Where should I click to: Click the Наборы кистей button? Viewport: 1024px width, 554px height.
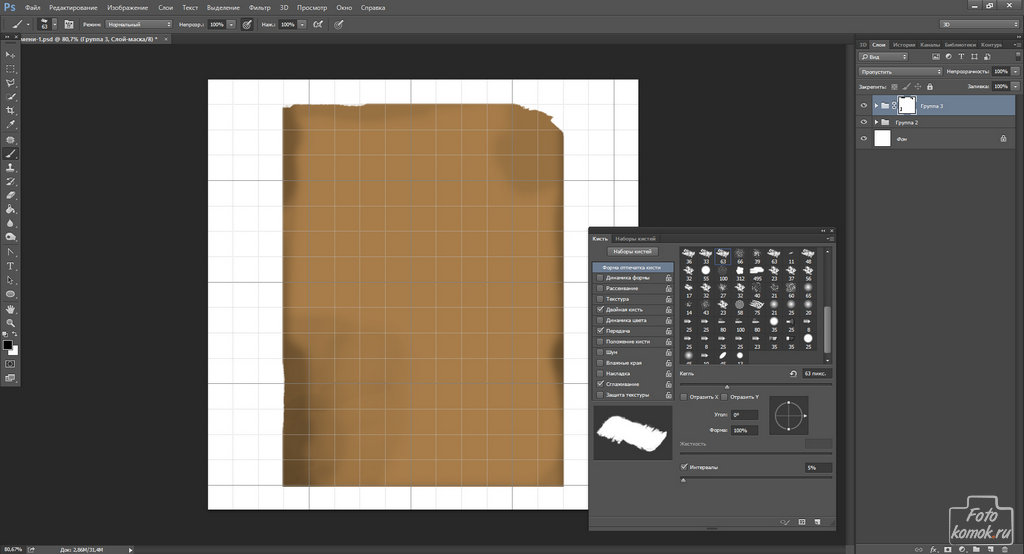[632, 252]
